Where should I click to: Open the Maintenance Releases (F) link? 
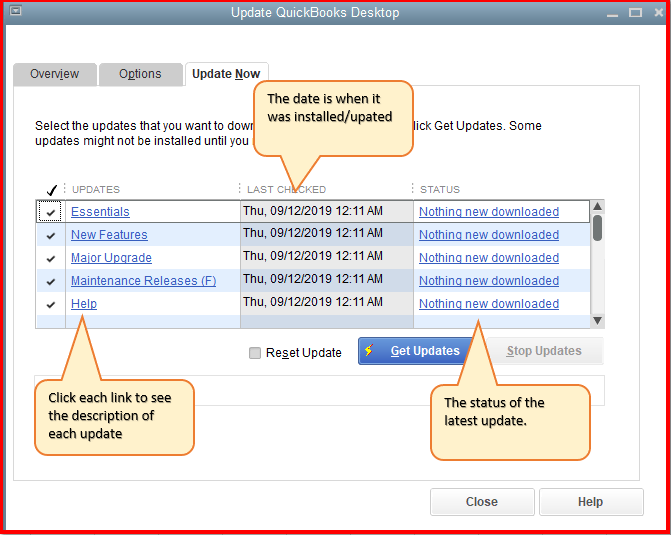pos(143,281)
